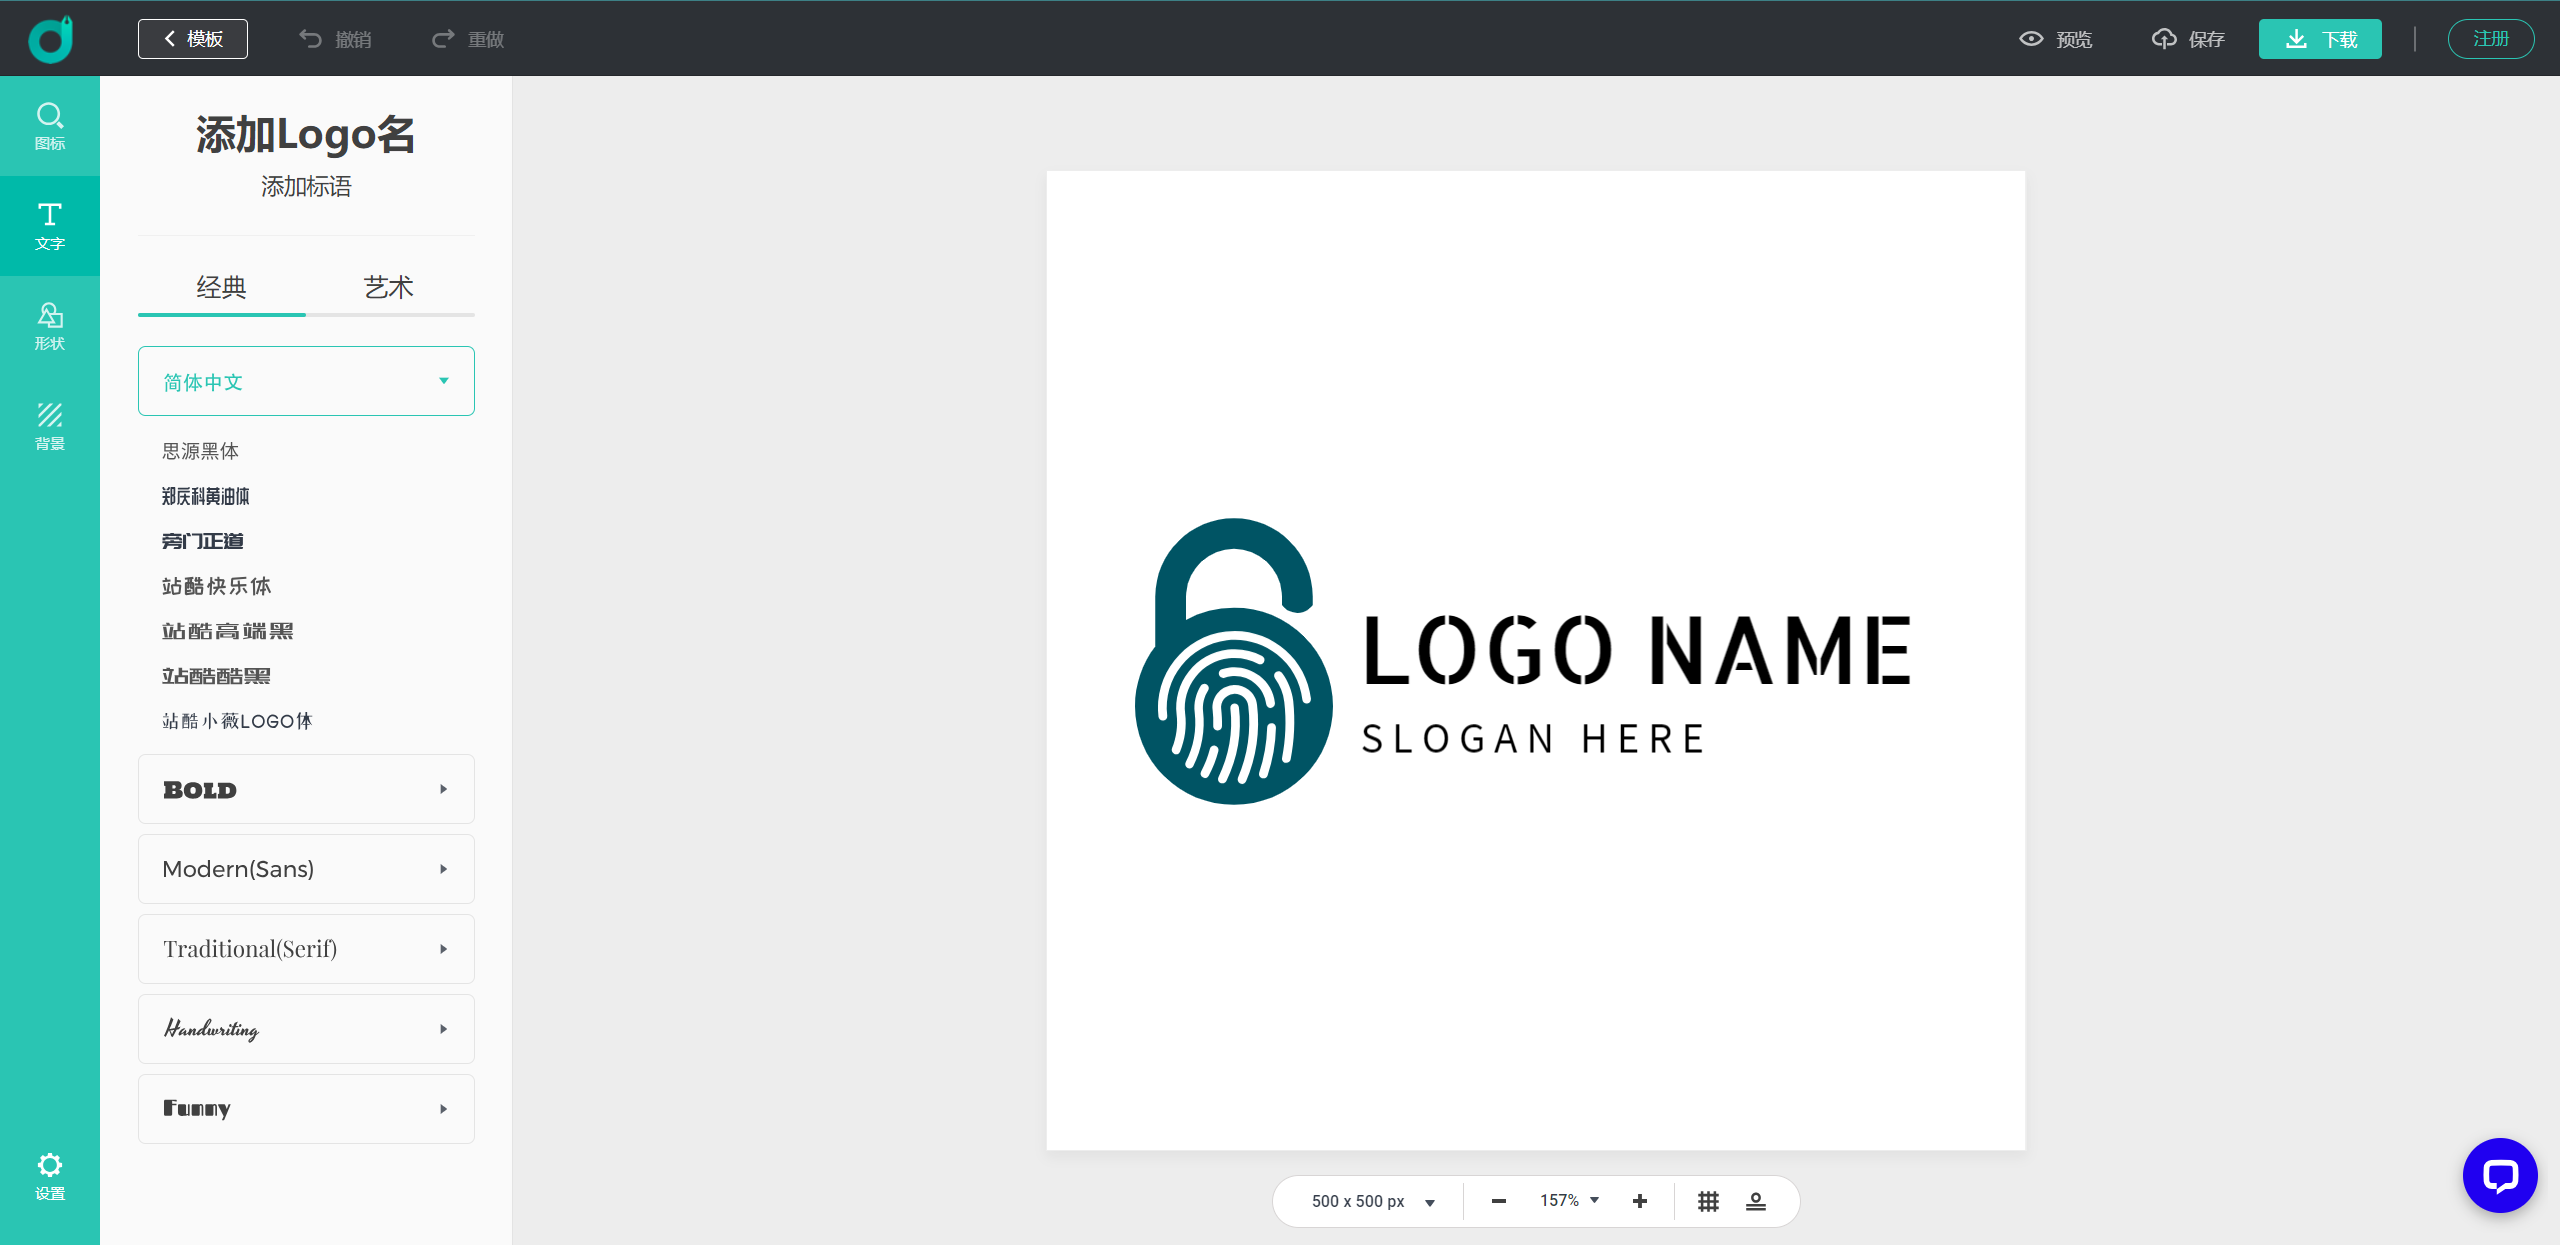2560x1245 pixels.
Task: Expand the Handwriting font category
Action: (306, 1029)
